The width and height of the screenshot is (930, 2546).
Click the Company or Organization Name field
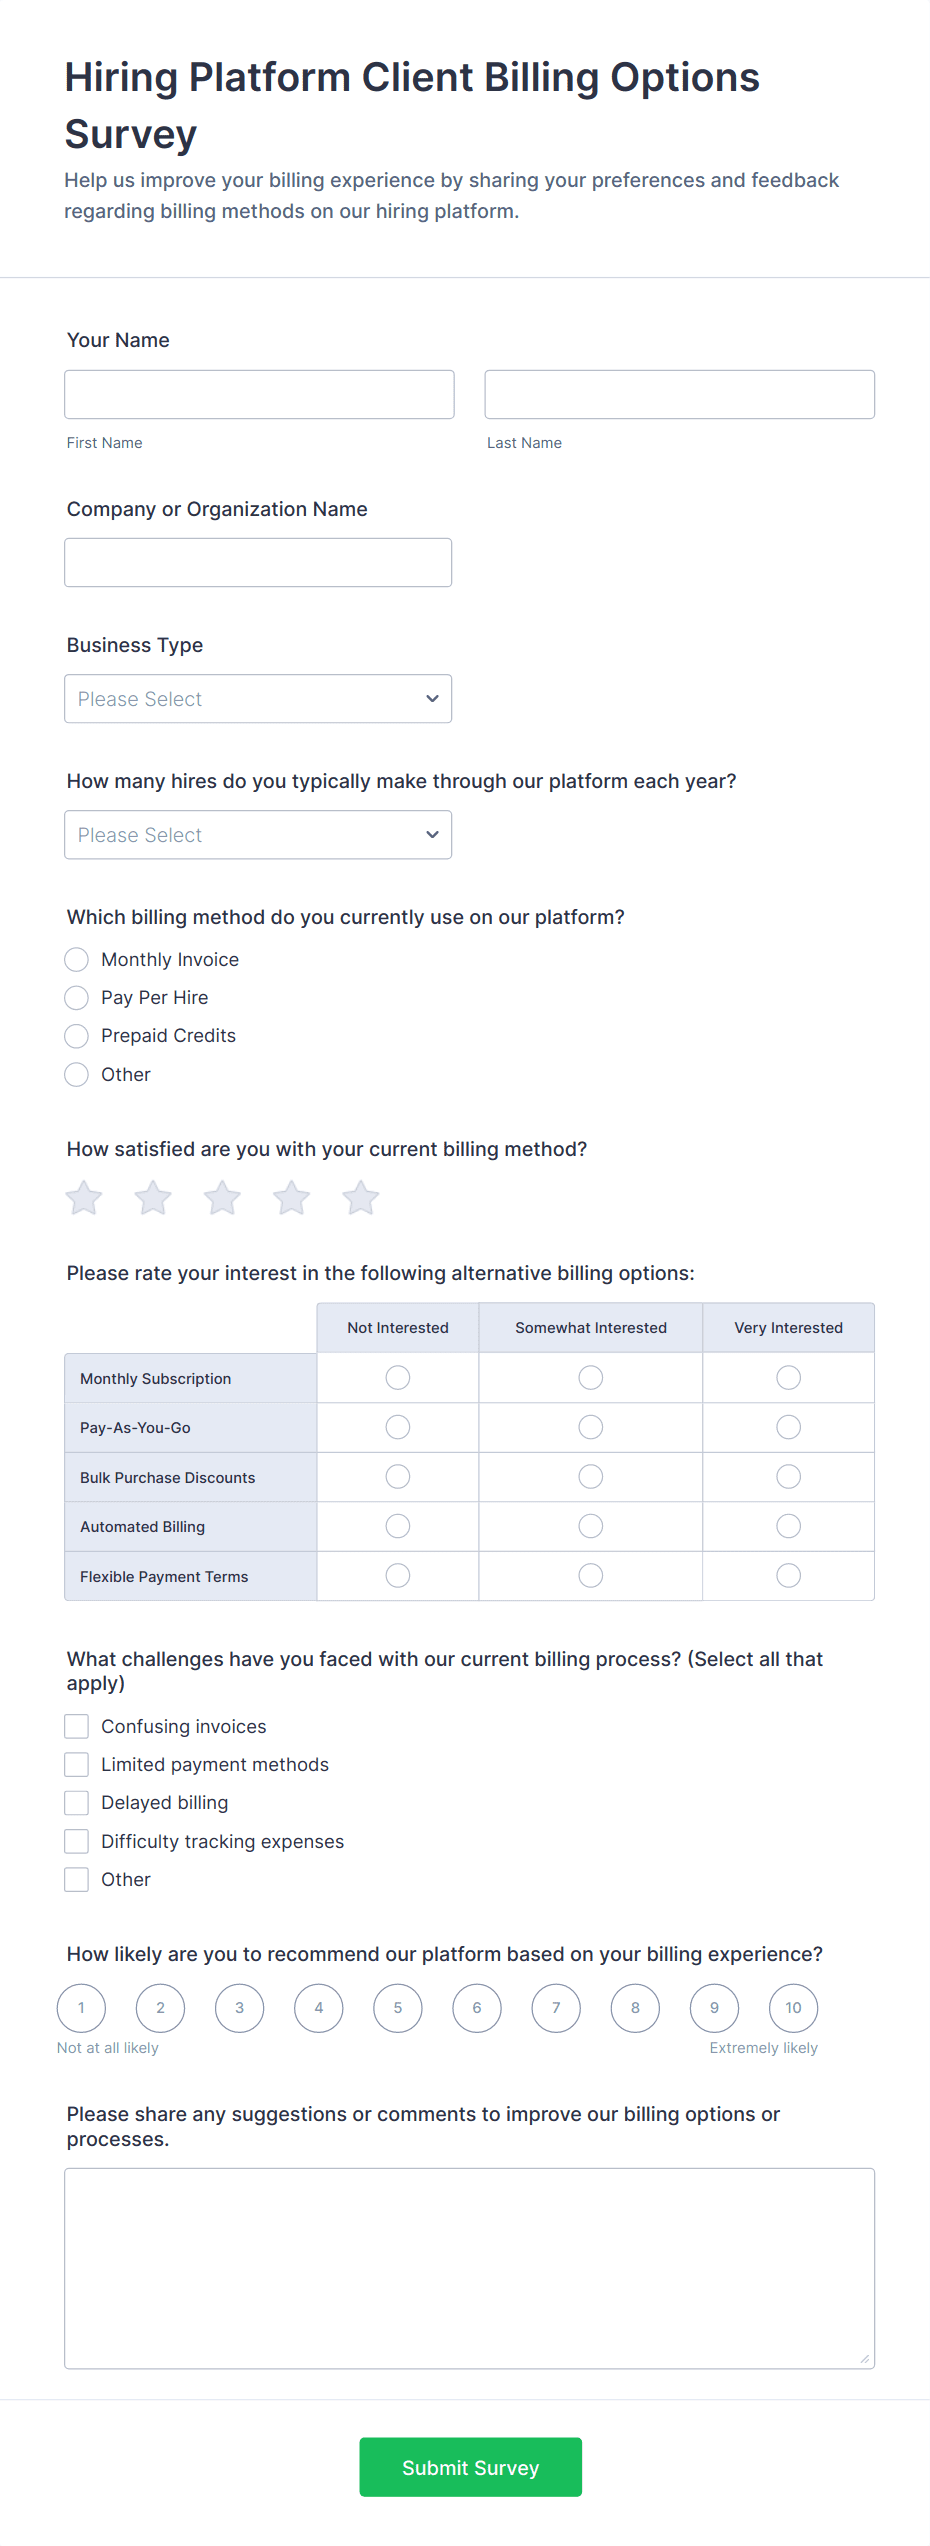click(x=258, y=563)
